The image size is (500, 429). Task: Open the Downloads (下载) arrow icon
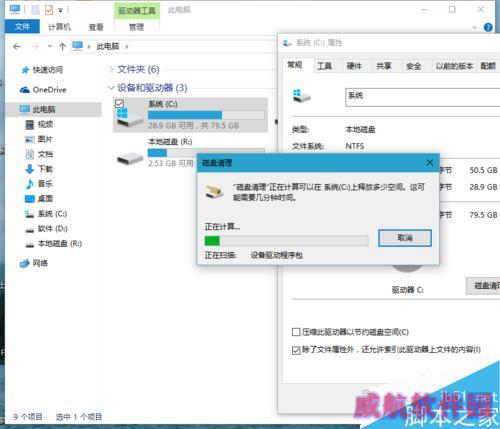[30, 169]
